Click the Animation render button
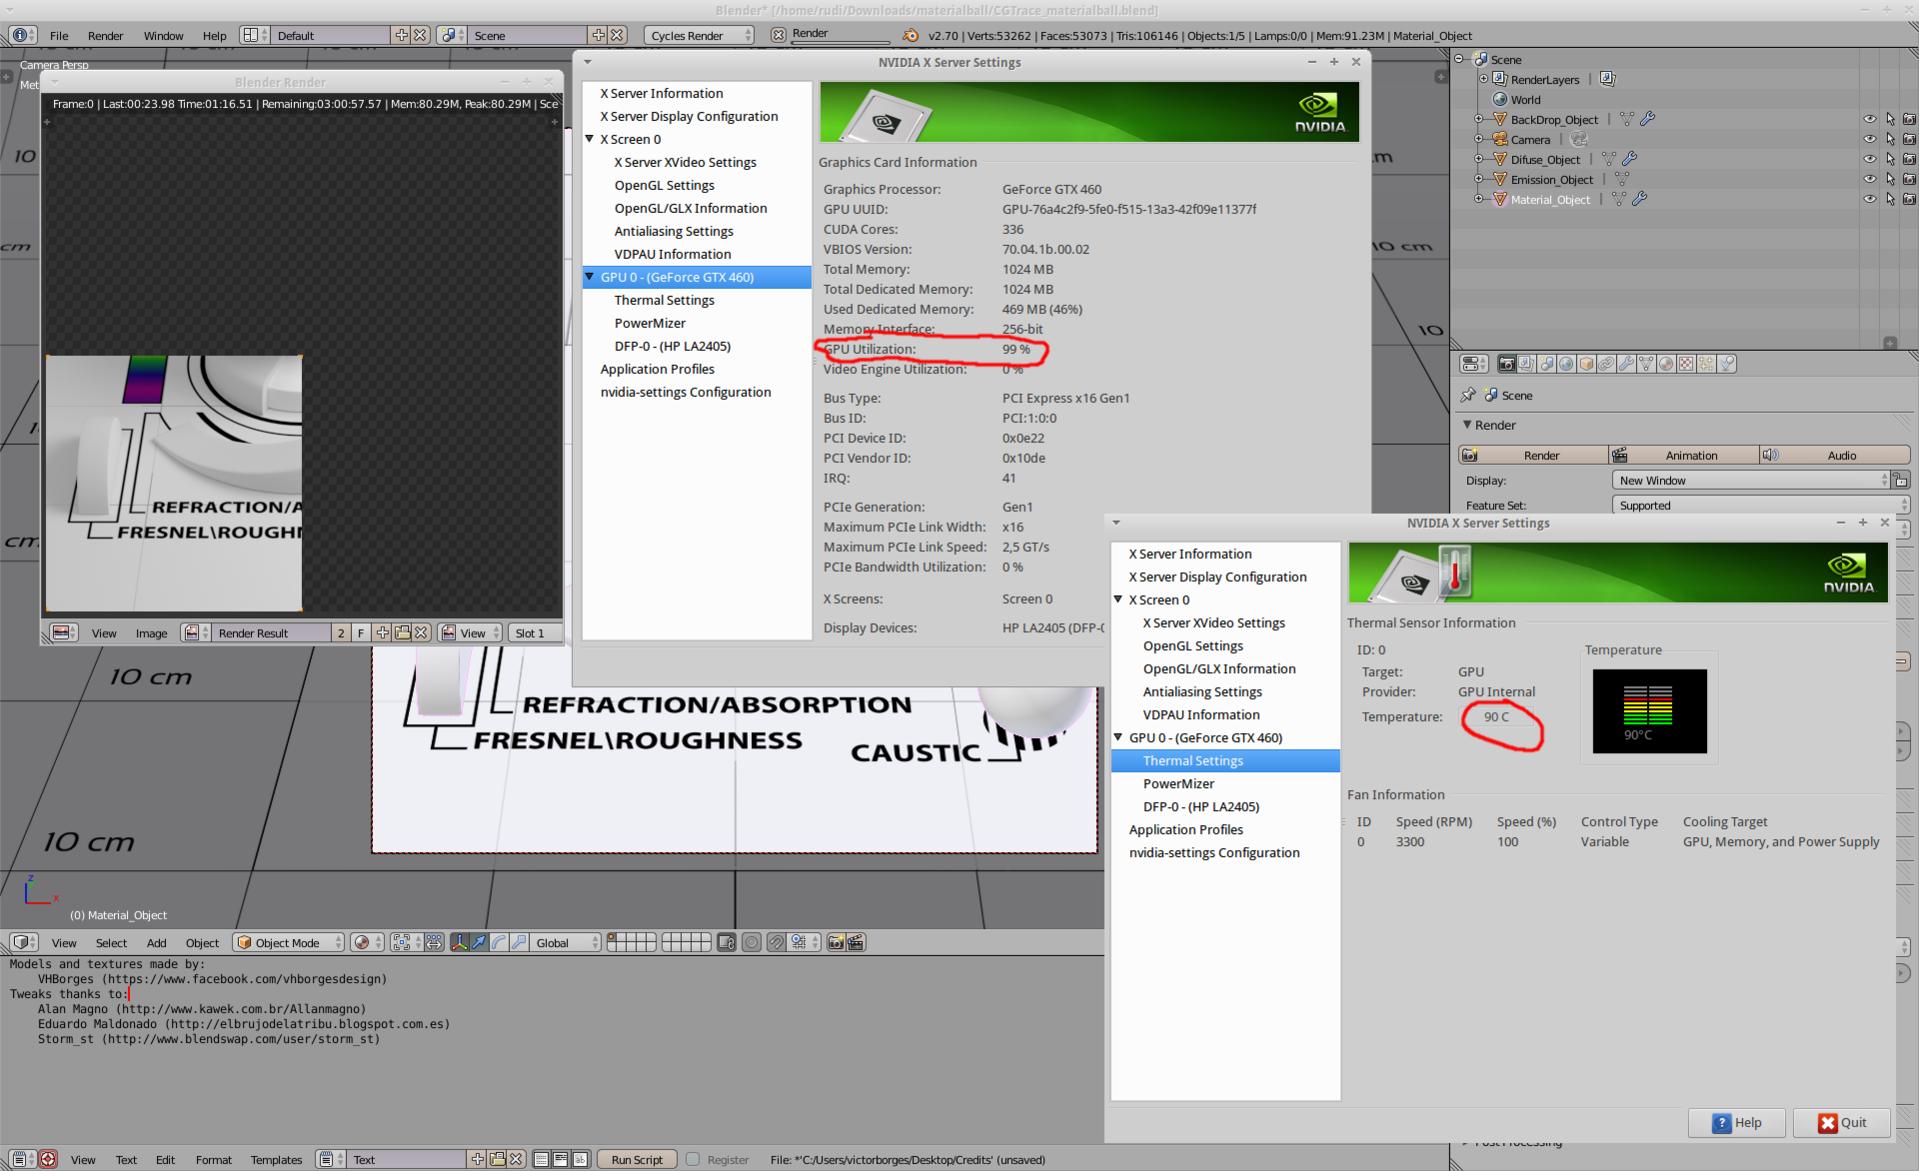1919x1171 pixels. coord(1684,455)
